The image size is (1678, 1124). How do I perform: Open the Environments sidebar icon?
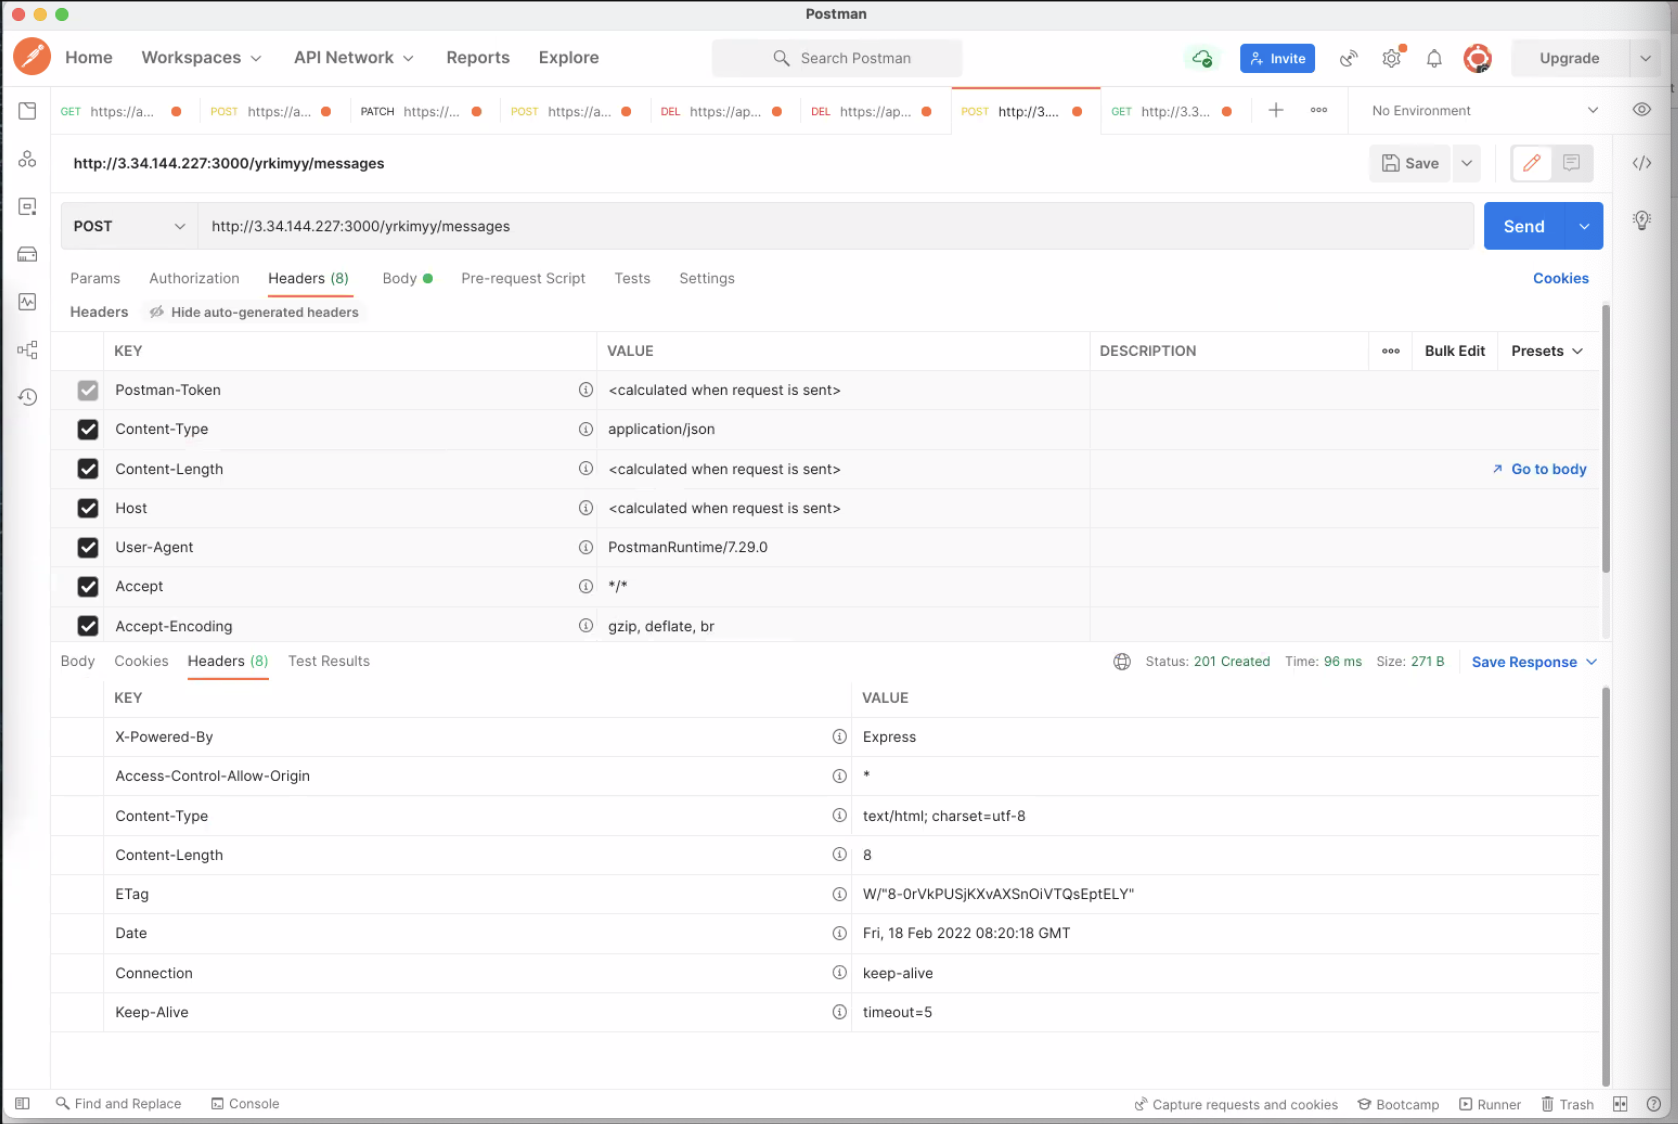pos(27,207)
